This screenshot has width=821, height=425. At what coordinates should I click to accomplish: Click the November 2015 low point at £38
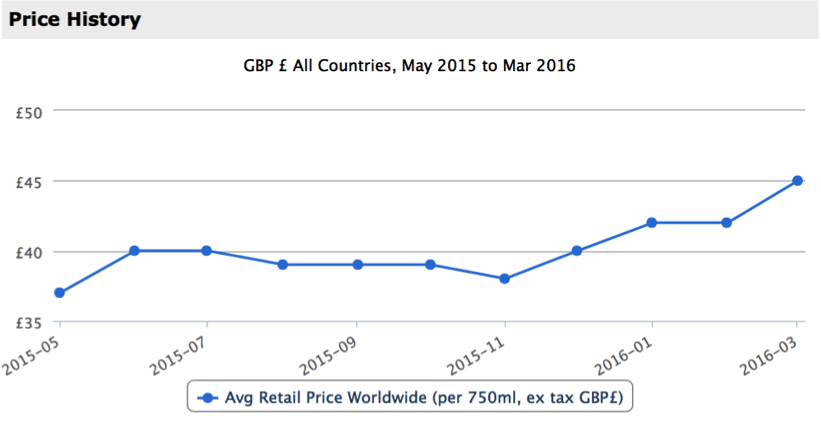[x=505, y=279]
